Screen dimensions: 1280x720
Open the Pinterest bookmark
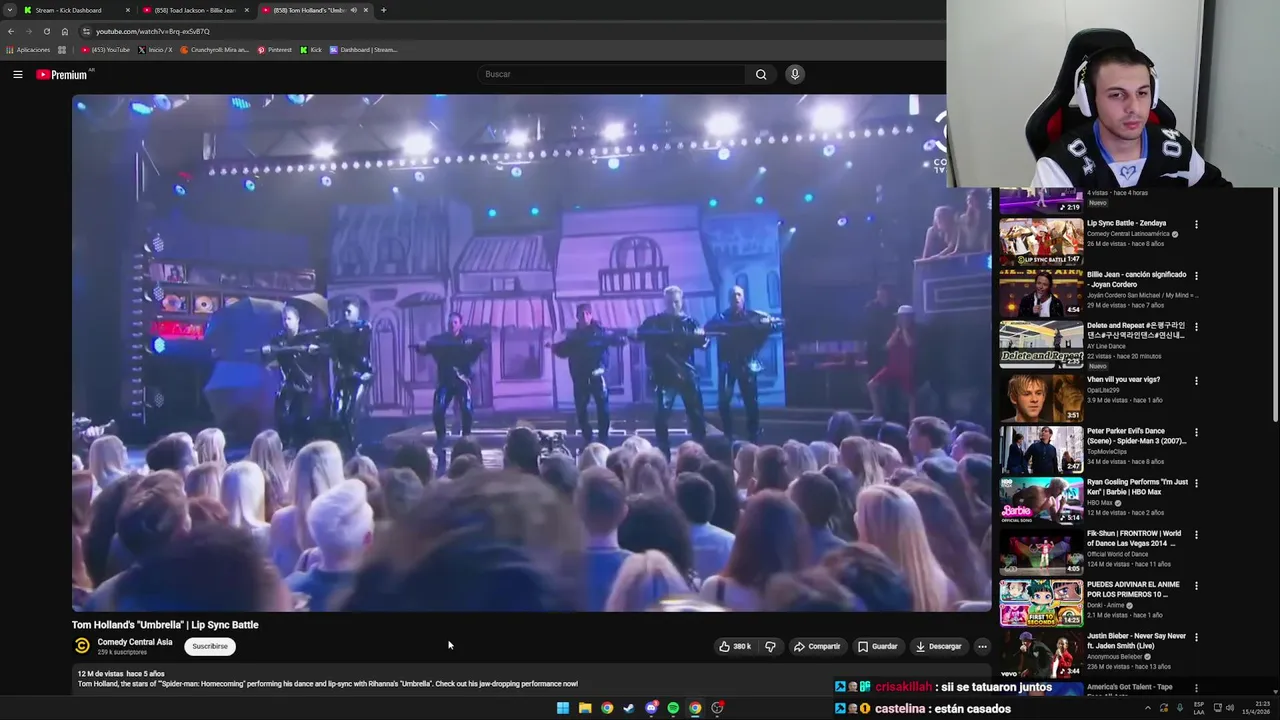point(275,50)
